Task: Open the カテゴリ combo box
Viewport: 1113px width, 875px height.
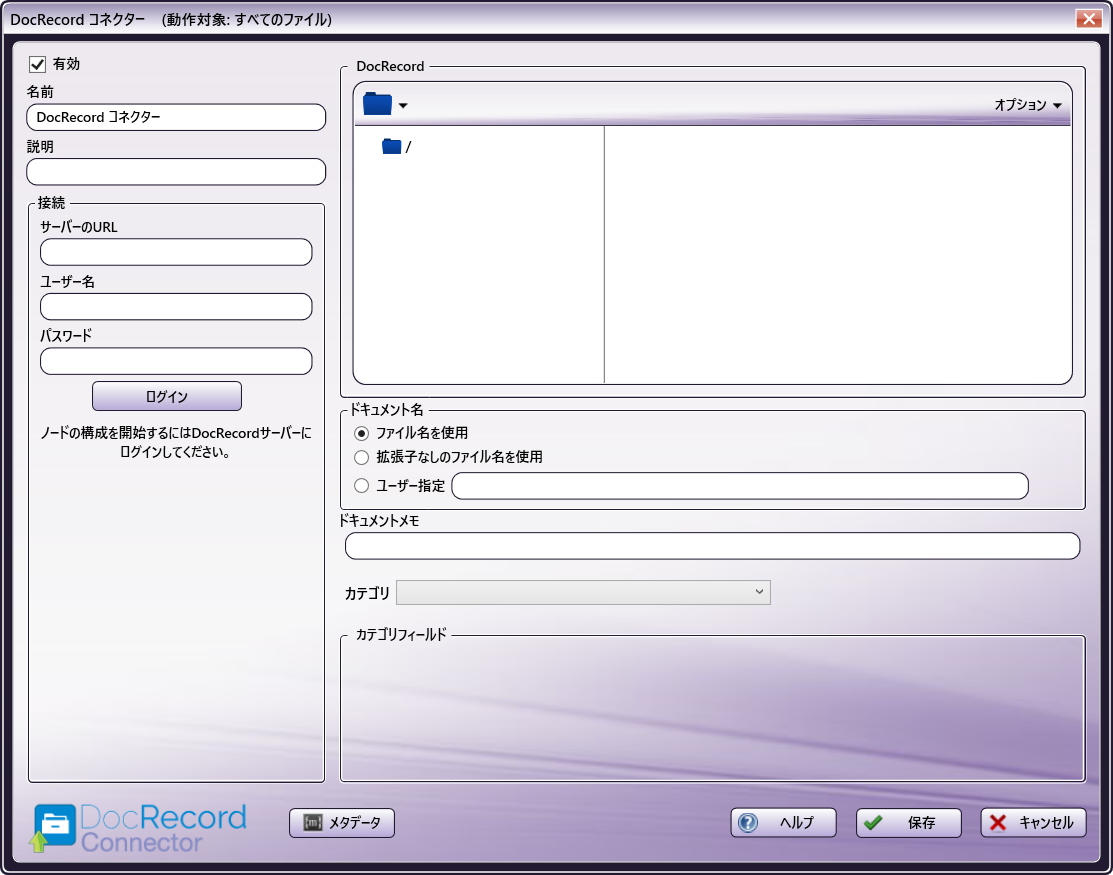Action: coord(583,593)
